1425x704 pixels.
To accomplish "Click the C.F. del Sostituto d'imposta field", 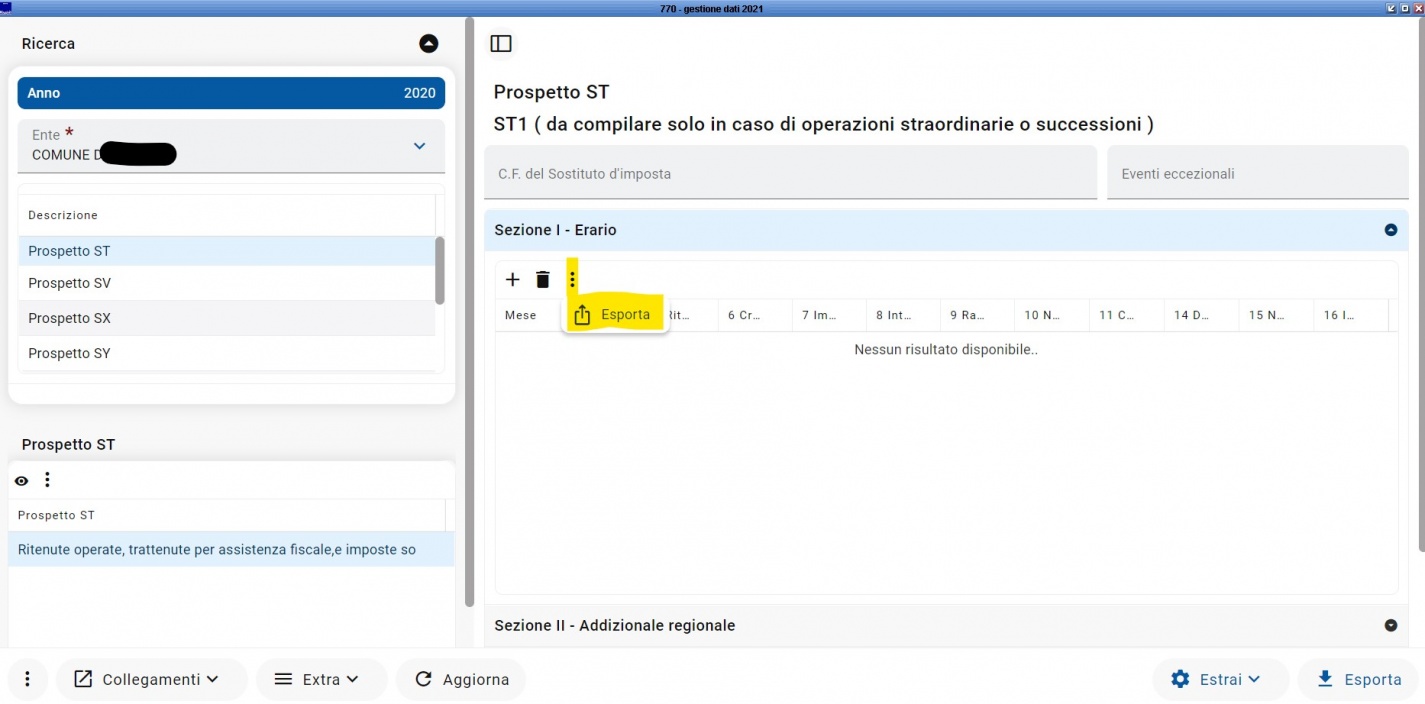I will coord(791,173).
